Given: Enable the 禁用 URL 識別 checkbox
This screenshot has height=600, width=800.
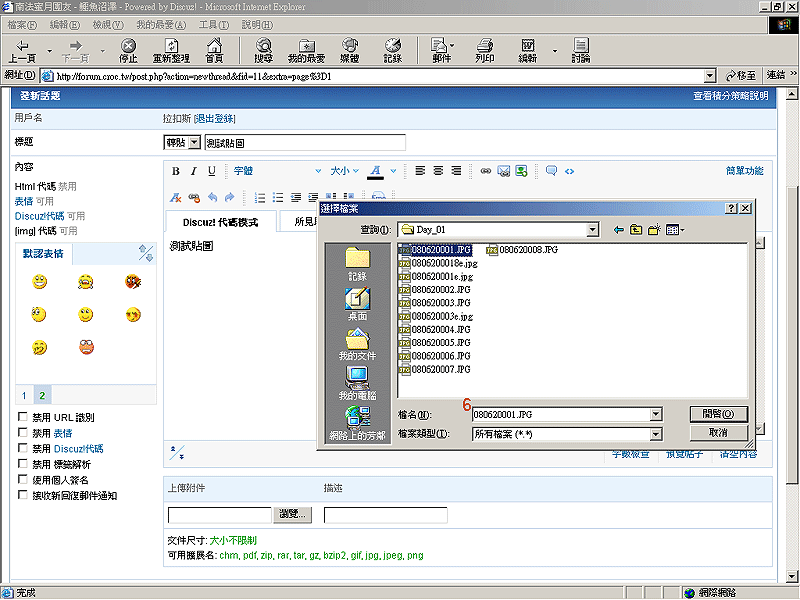Looking at the screenshot, I should (x=23, y=417).
